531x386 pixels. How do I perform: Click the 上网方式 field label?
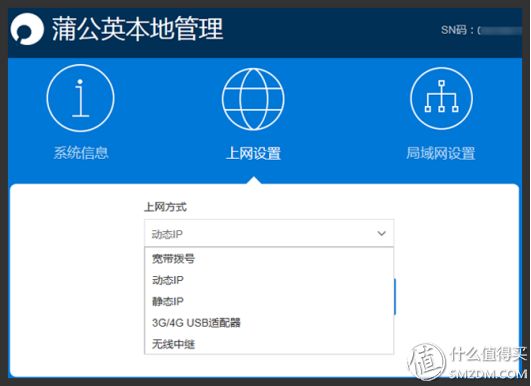click(165, 207)
